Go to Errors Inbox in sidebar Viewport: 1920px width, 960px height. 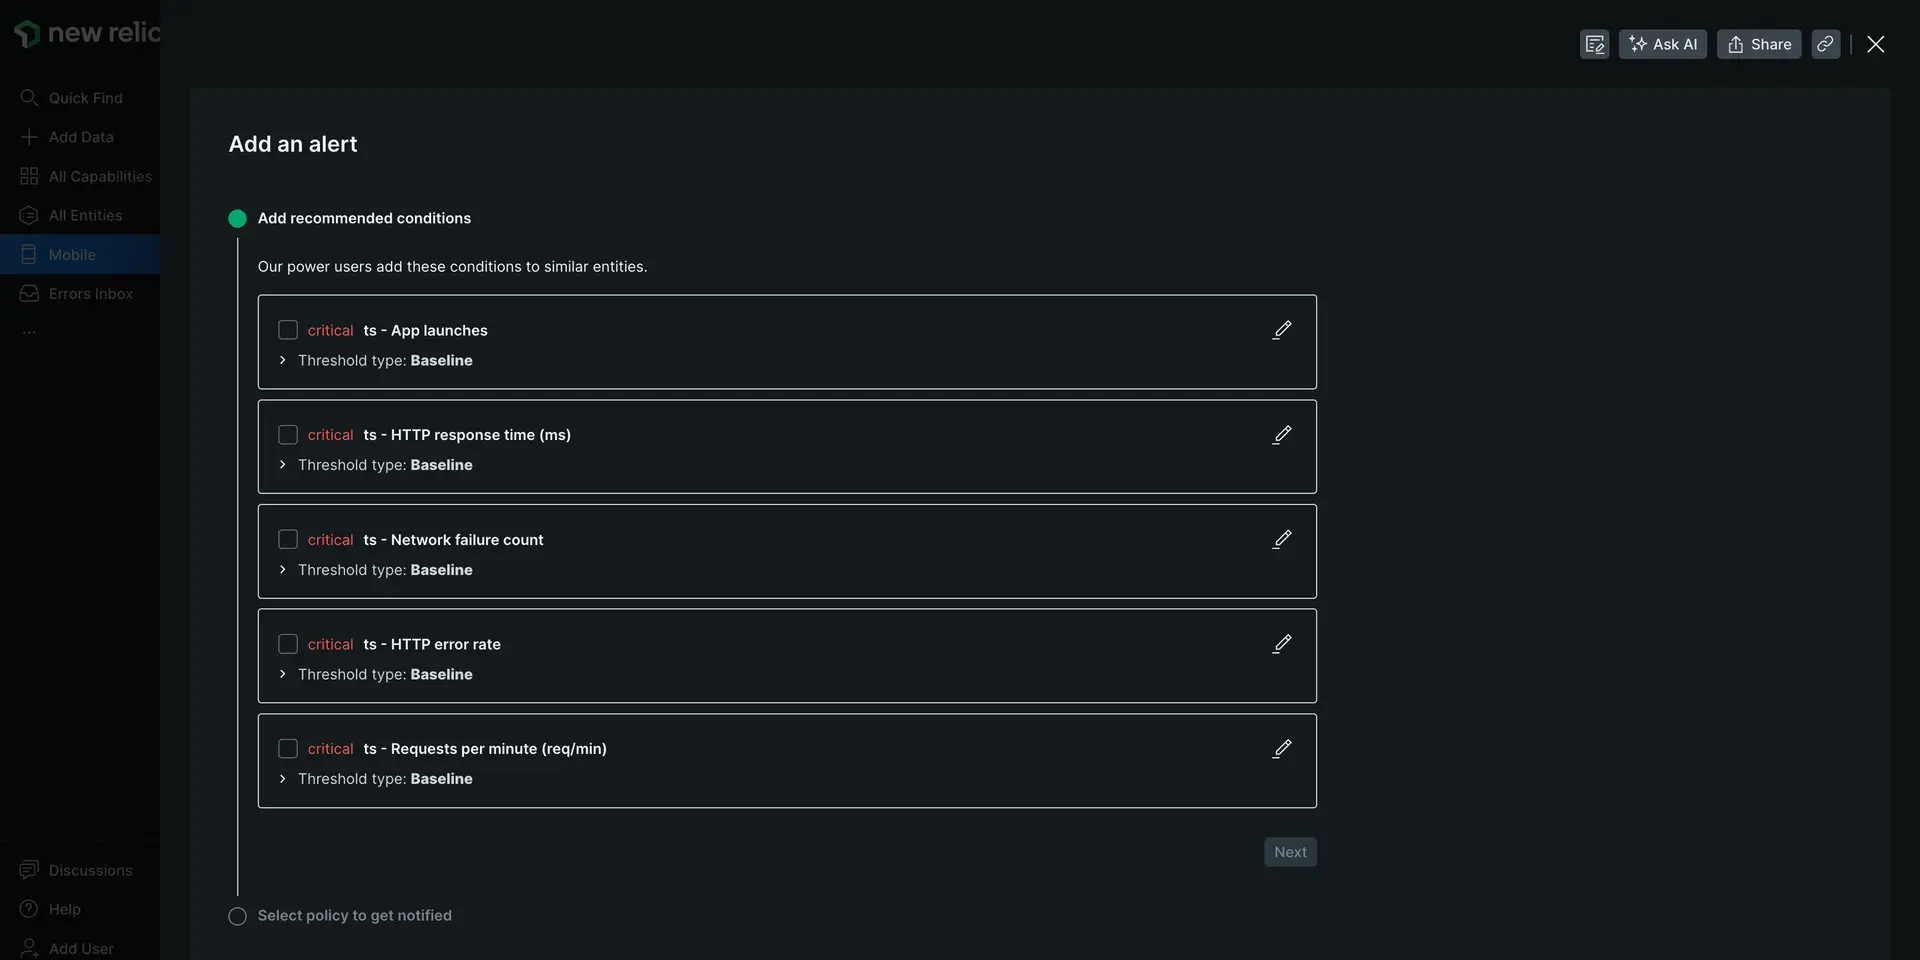tap(90, 294)
